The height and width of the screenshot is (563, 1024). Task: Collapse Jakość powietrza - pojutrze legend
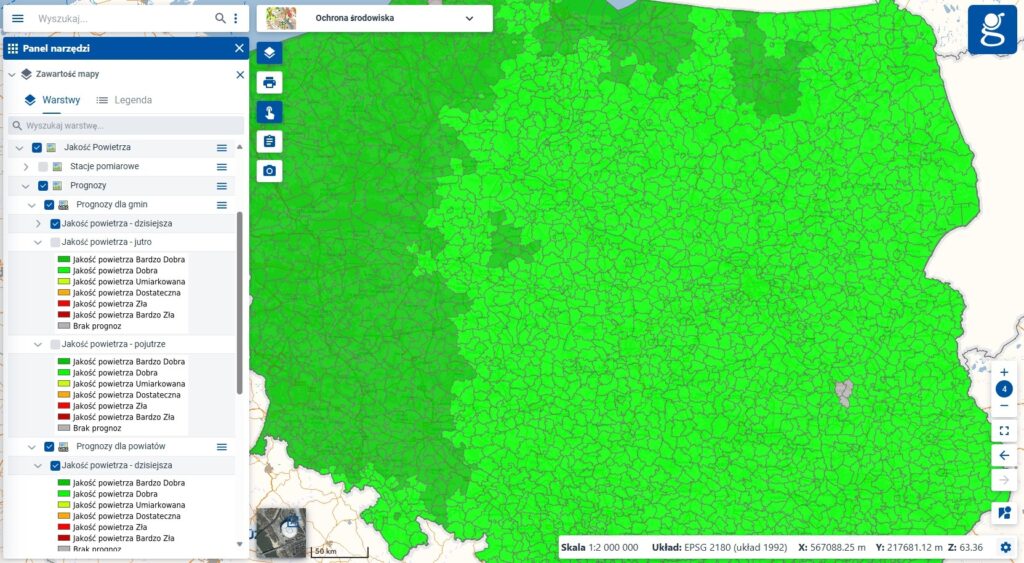[38, 344]
